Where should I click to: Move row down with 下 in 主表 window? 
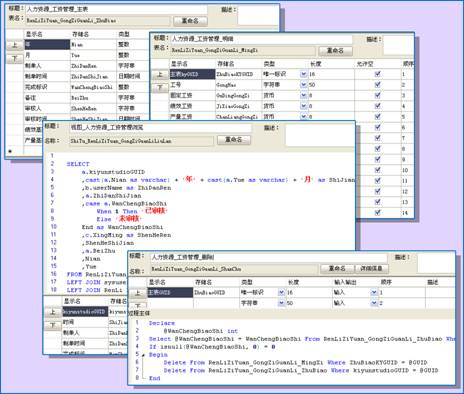point(15,59)
